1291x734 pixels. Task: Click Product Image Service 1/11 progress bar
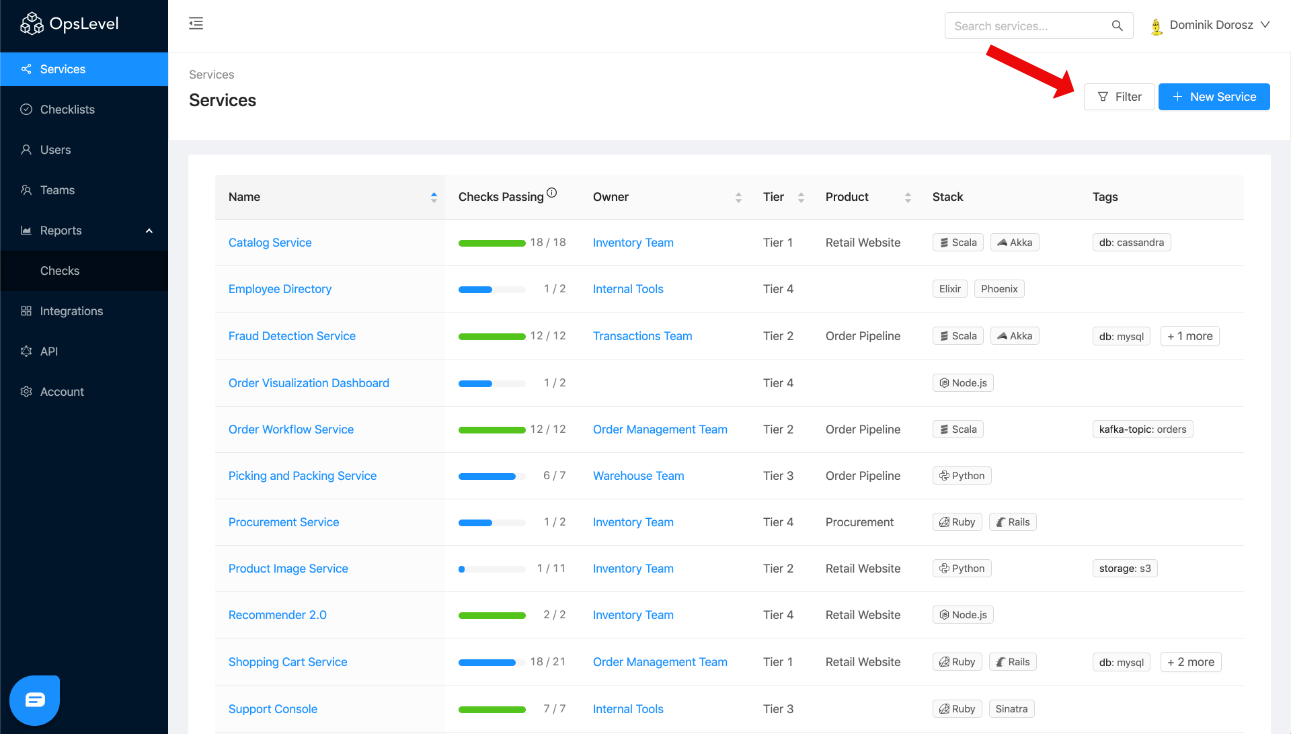[x=492, y=568]
